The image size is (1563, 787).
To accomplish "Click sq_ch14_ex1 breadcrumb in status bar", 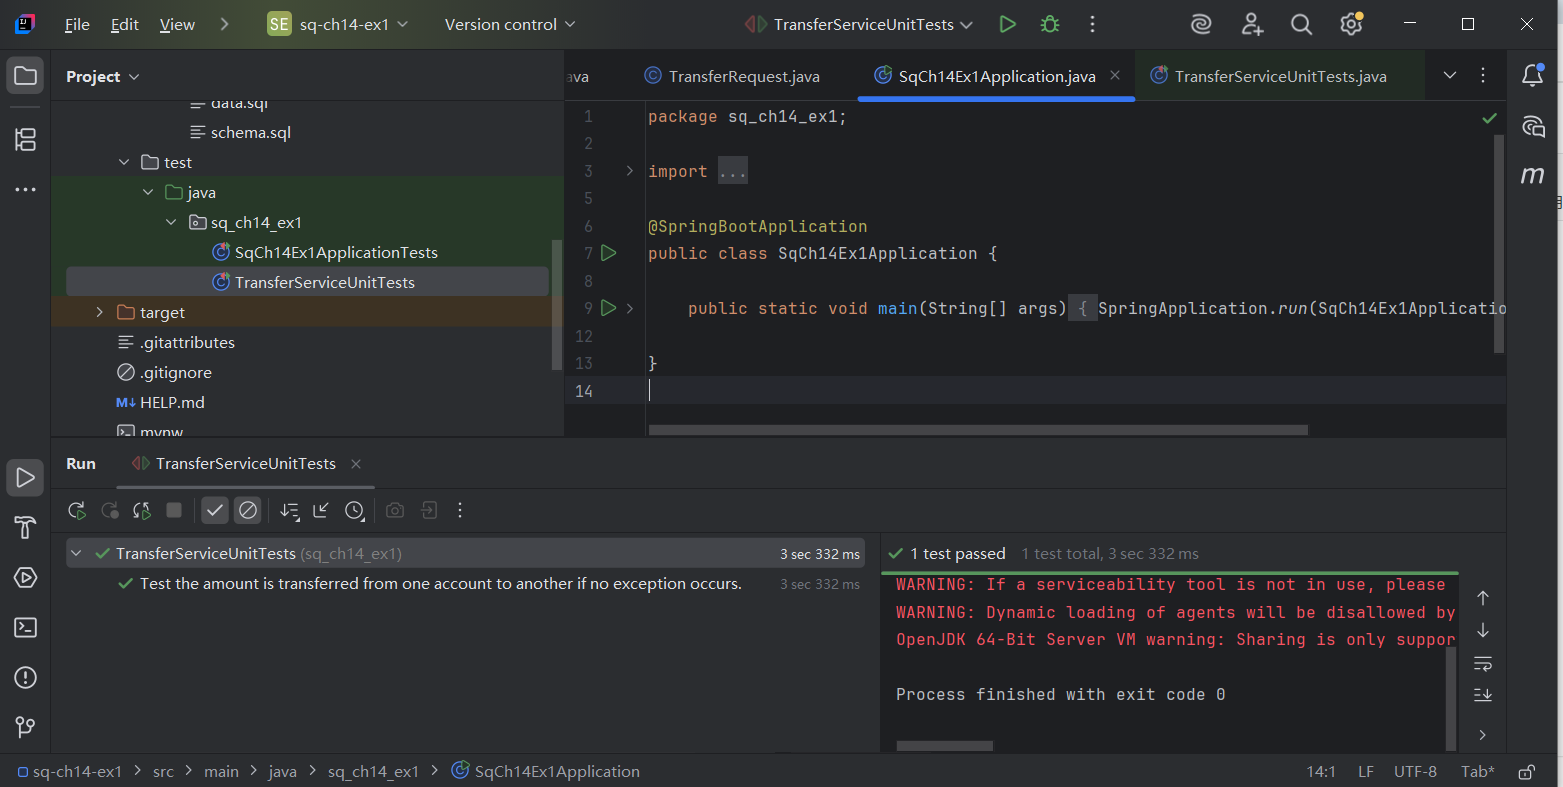I will pos(373,772).
